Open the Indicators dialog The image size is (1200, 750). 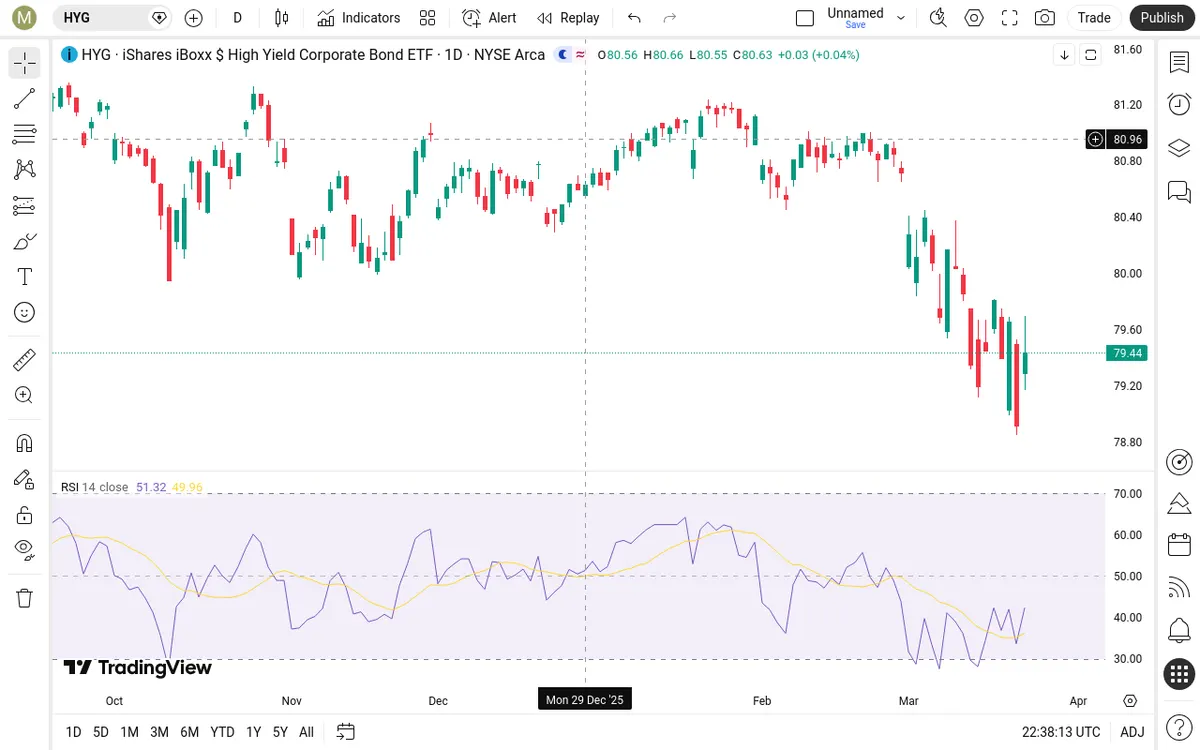pos(359,17)
